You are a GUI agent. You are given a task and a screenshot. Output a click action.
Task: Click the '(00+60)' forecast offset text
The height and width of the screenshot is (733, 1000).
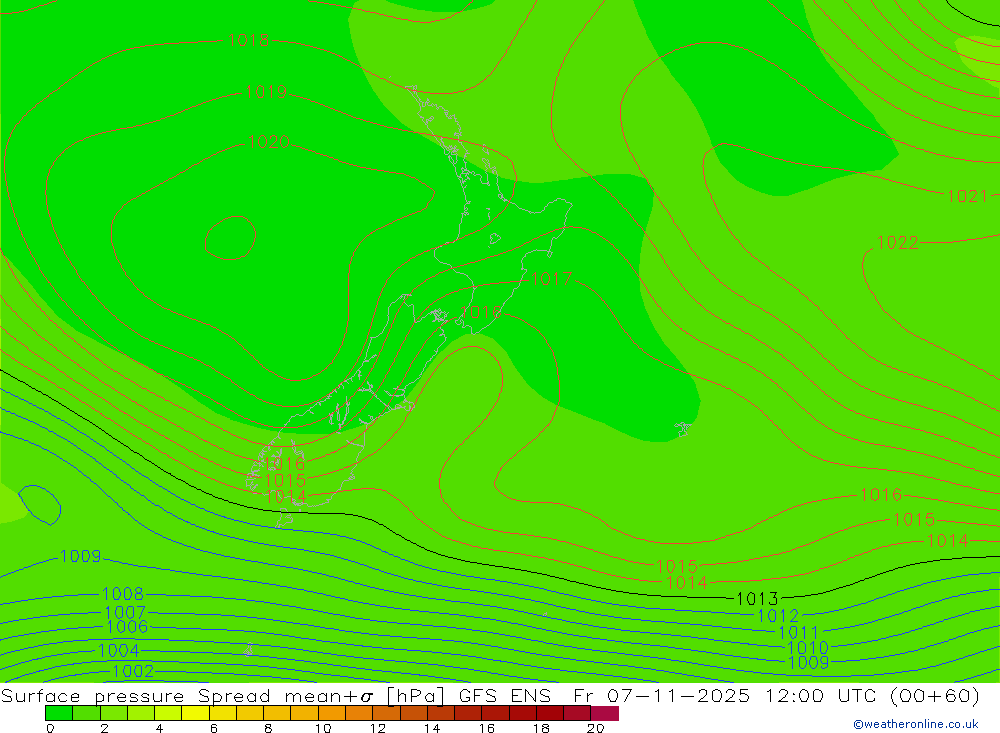(x=934, y=695)
